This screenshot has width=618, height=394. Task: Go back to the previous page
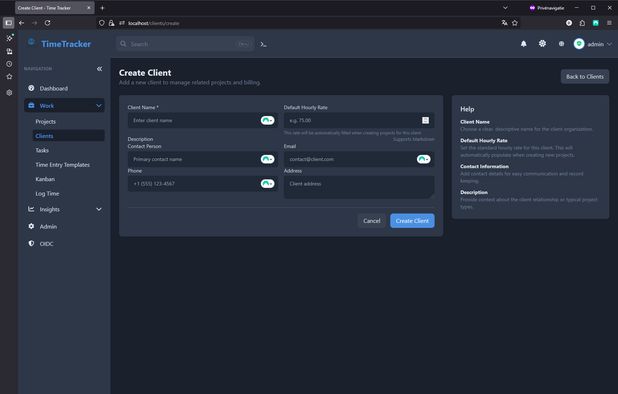(x=22, y=23)
